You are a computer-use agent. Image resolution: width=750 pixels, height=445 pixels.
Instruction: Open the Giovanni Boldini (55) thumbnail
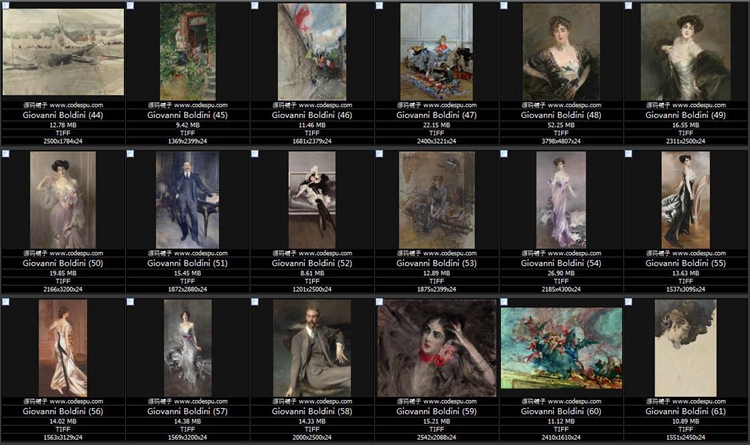coord(685,200)
